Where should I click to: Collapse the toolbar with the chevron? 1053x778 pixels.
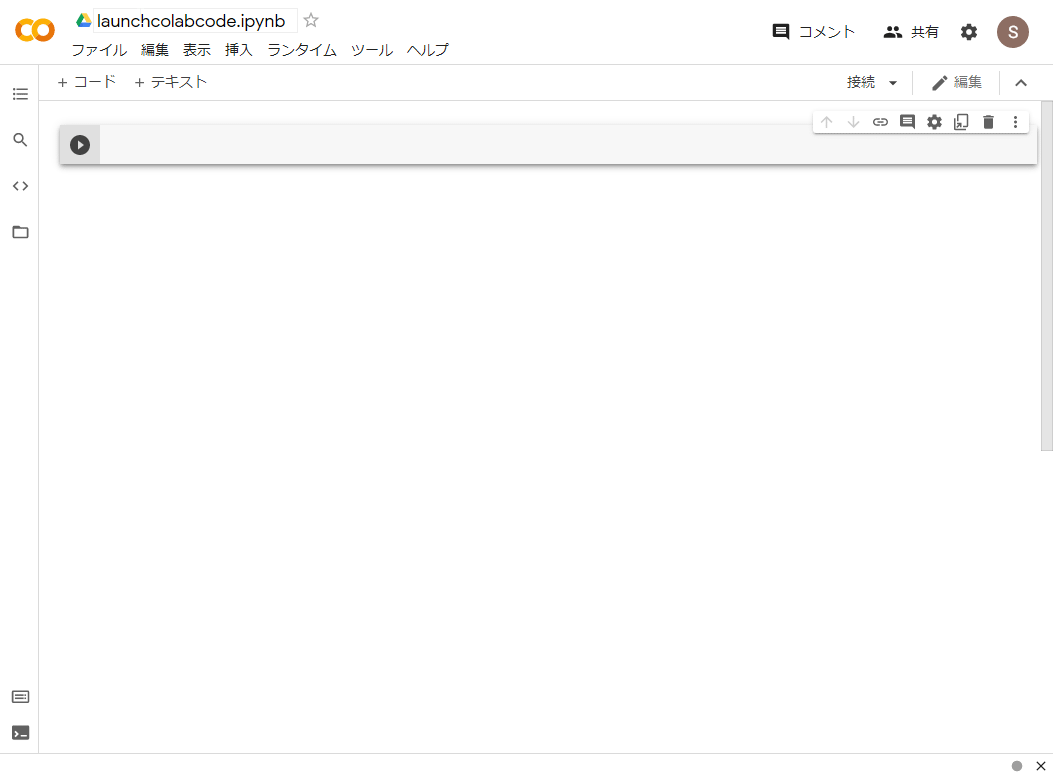click(x=1020, y=82)
